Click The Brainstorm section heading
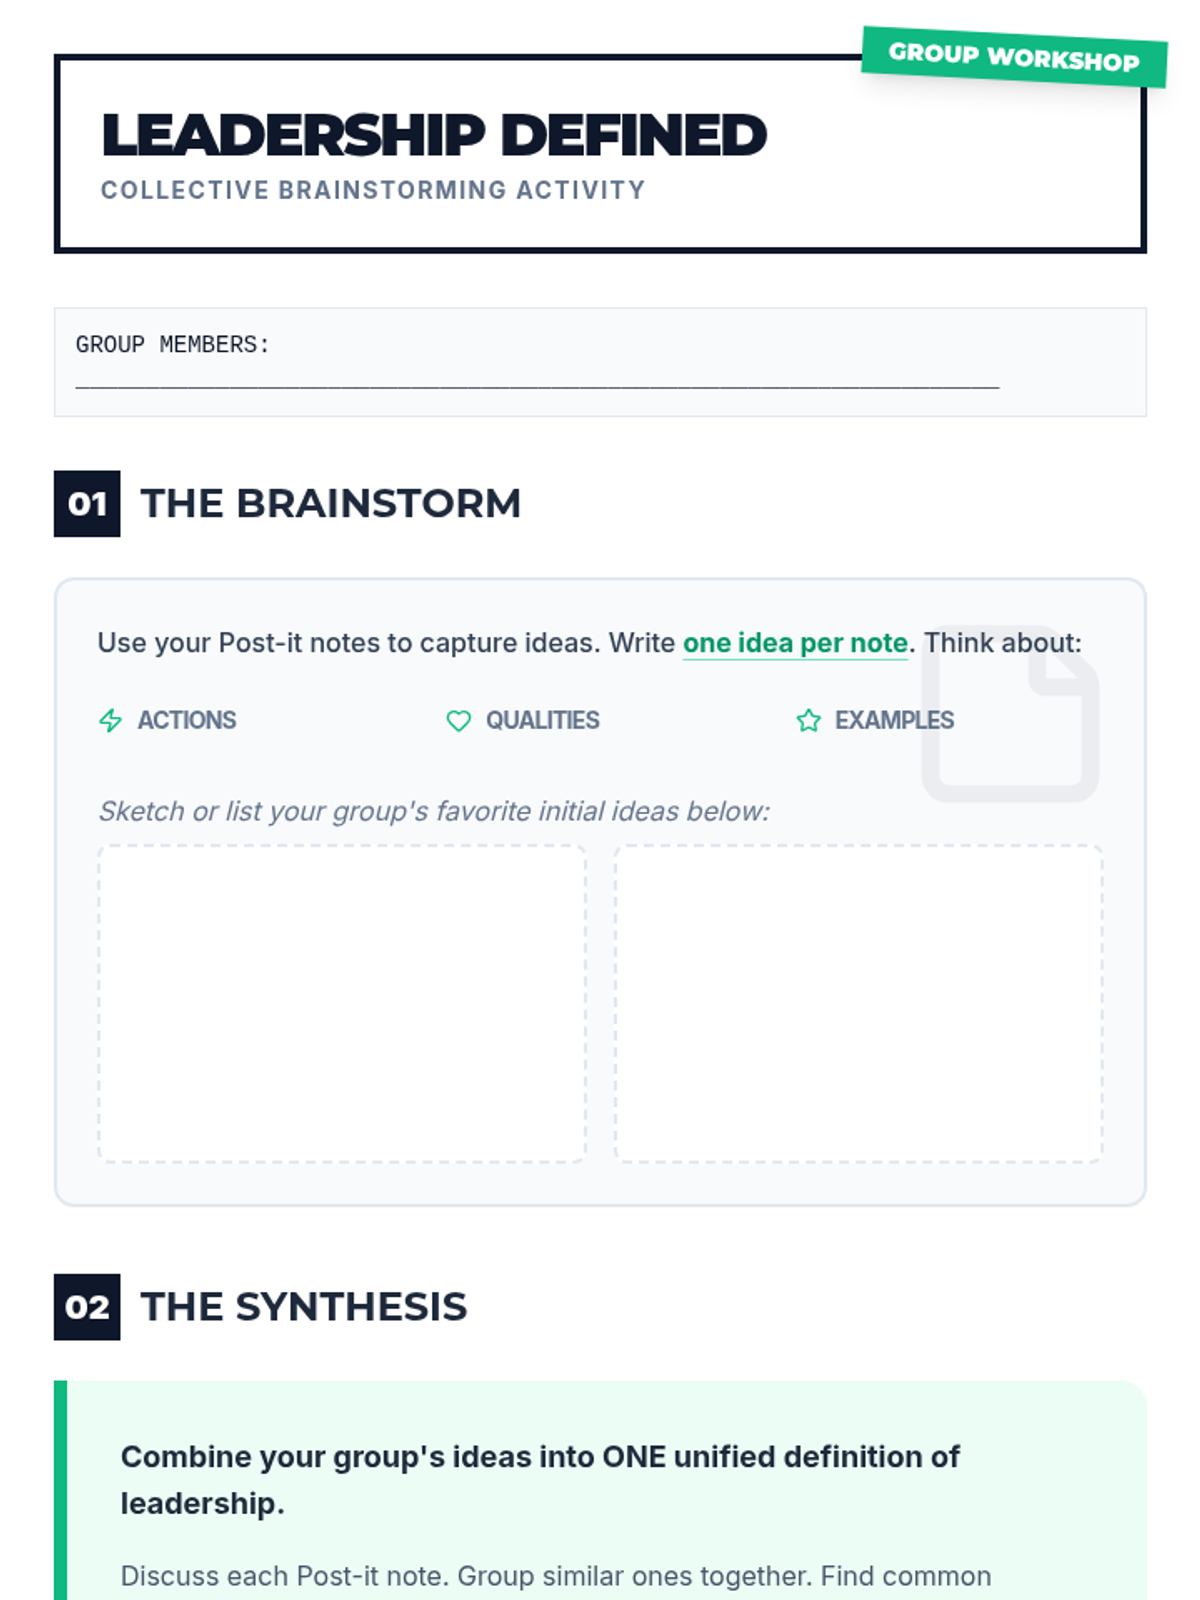 click(x=331, y=503)
